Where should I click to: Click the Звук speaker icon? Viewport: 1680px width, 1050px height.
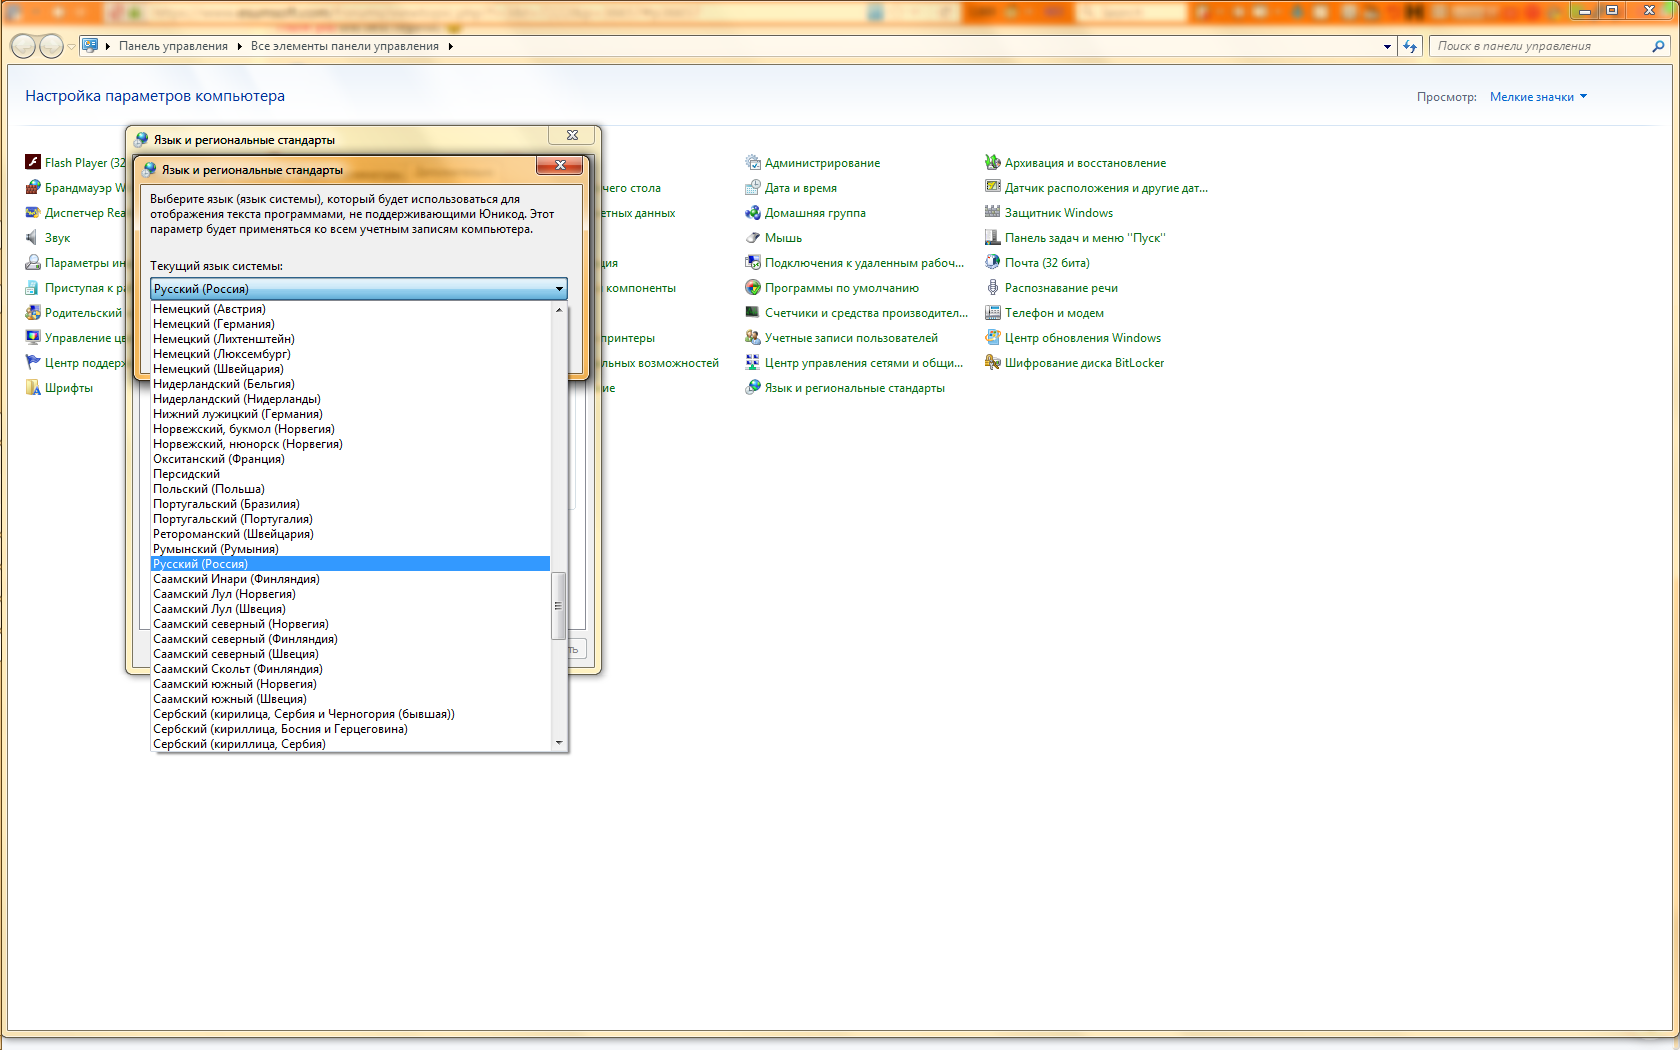[x=33, y=237]
